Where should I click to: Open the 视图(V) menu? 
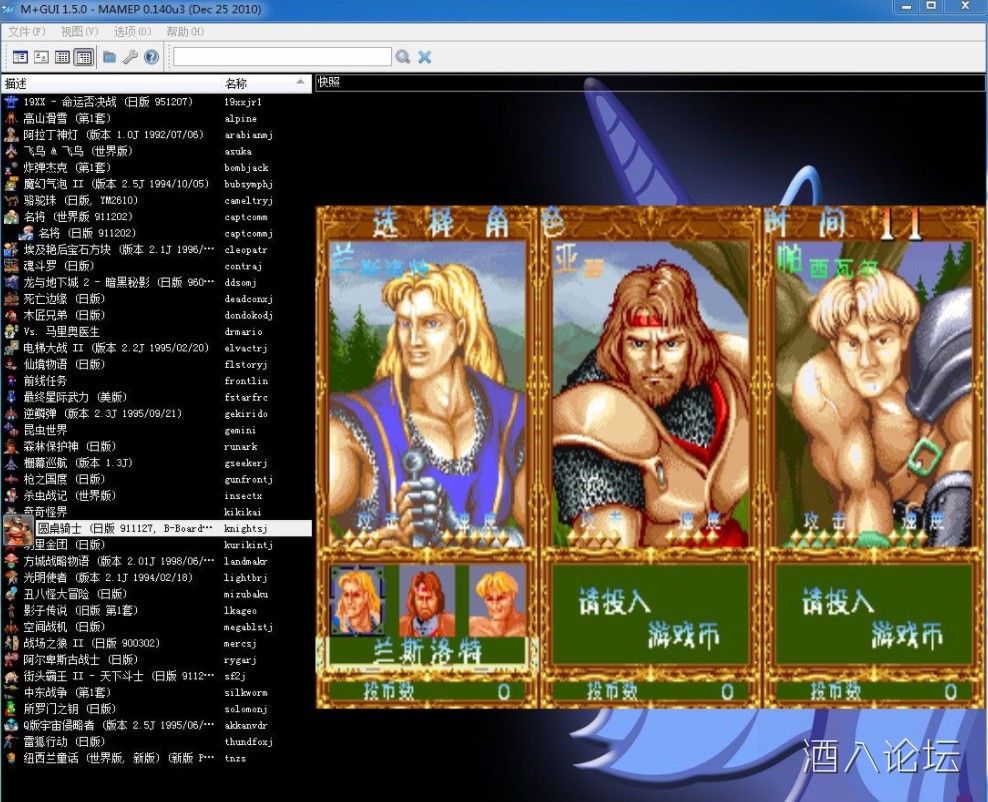[79, 32]
